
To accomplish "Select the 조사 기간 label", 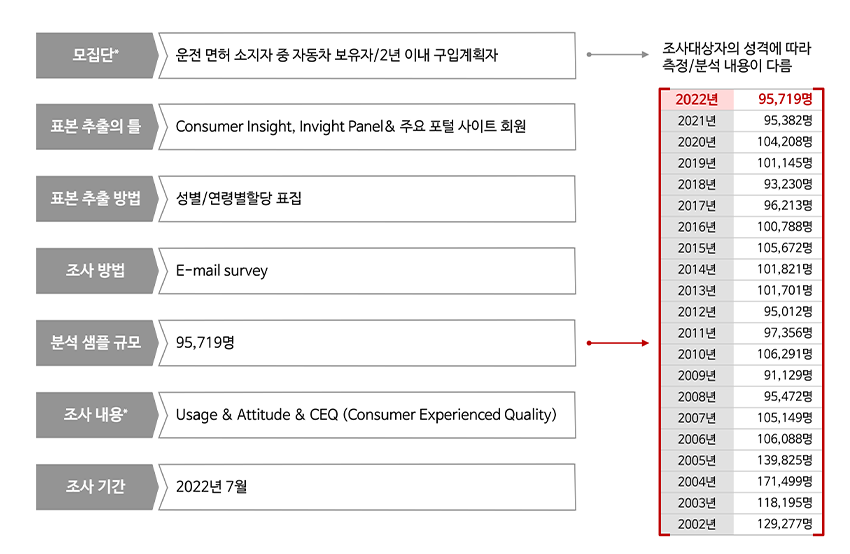I will coord(95,487).
